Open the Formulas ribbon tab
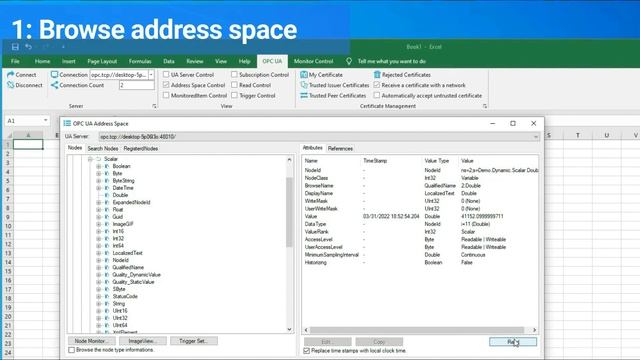Image resolution: width=640 pixels, height=360 pixels. pos(140,61)
